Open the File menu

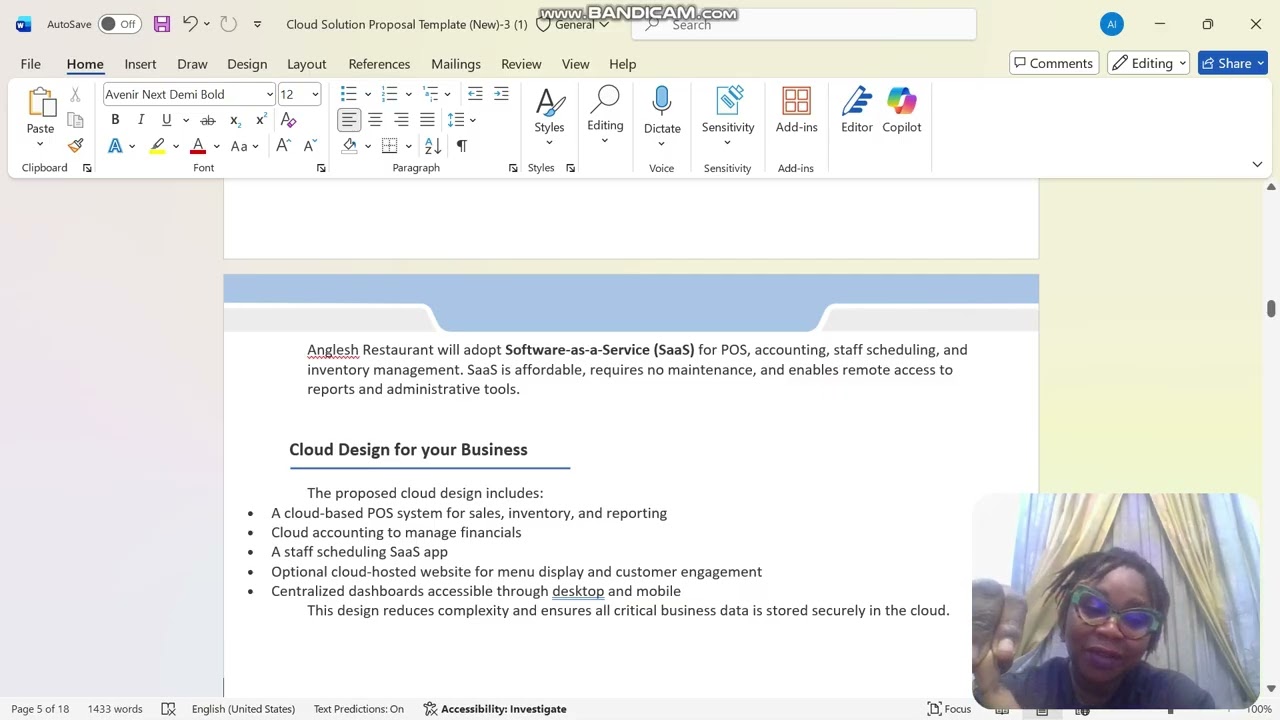(x=31, y=63)
